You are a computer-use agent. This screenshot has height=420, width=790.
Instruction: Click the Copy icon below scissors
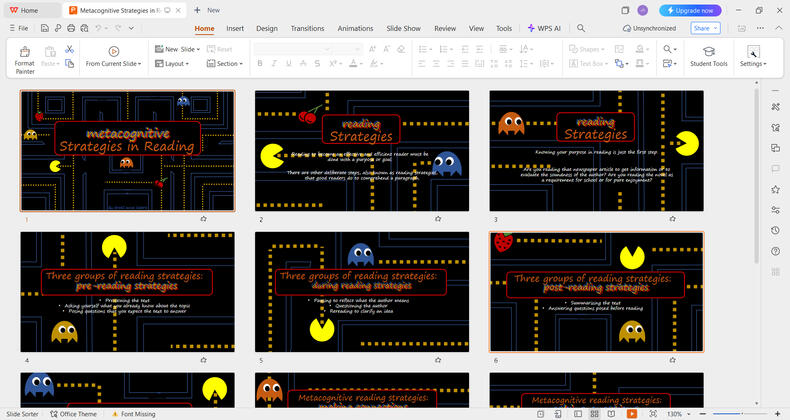pyautogui.click(x=70, y=63)
